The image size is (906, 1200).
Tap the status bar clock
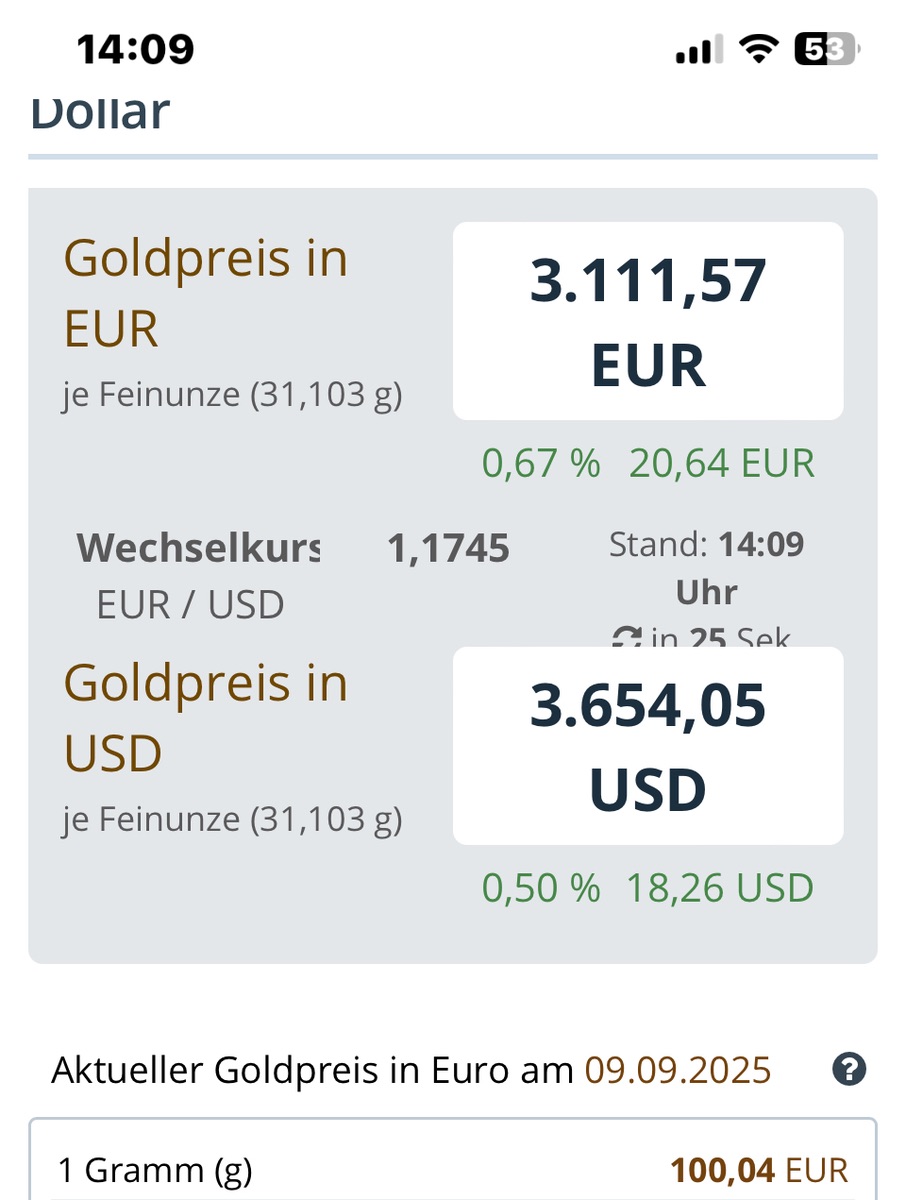pos(135,48)
